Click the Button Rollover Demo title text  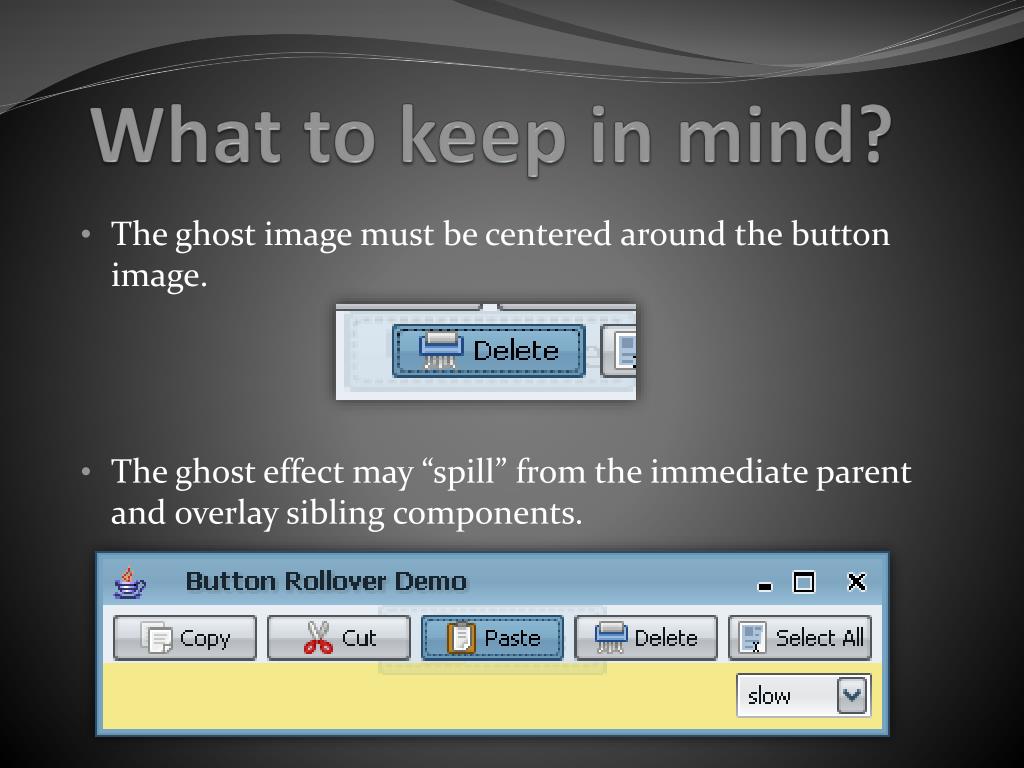[x=327, y=581]
